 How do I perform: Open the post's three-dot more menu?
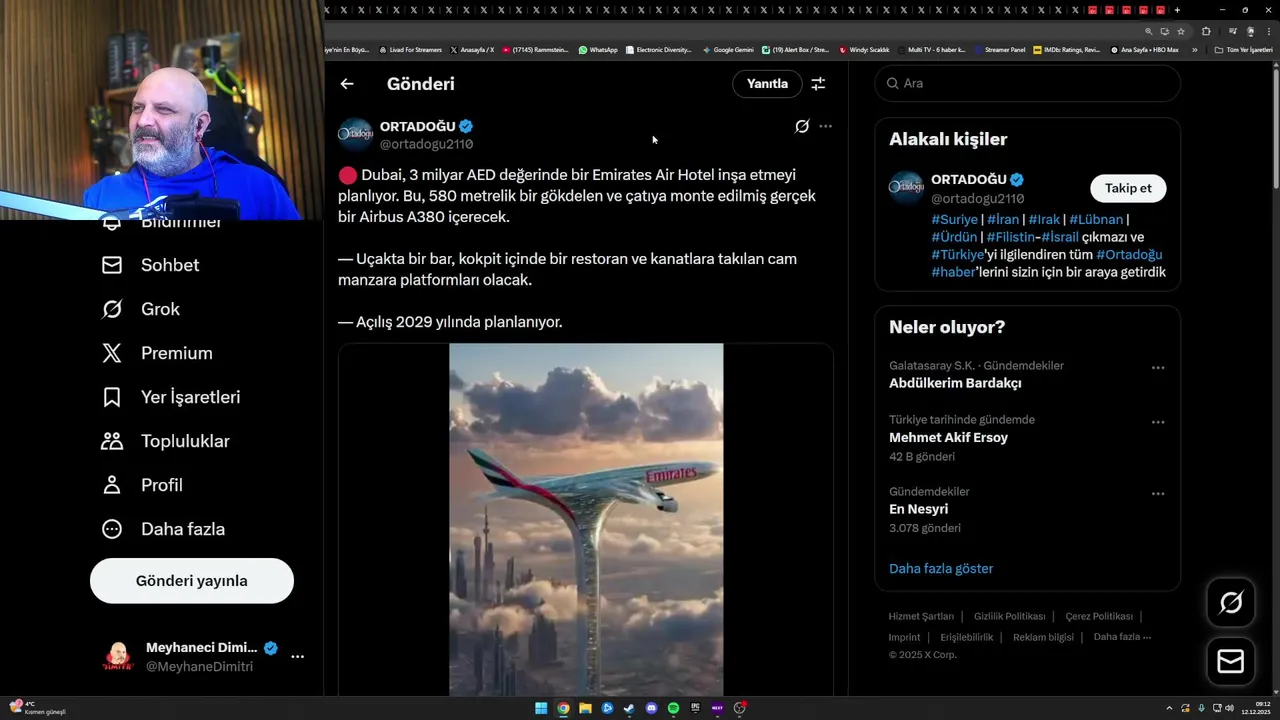[x=825, y=126]
